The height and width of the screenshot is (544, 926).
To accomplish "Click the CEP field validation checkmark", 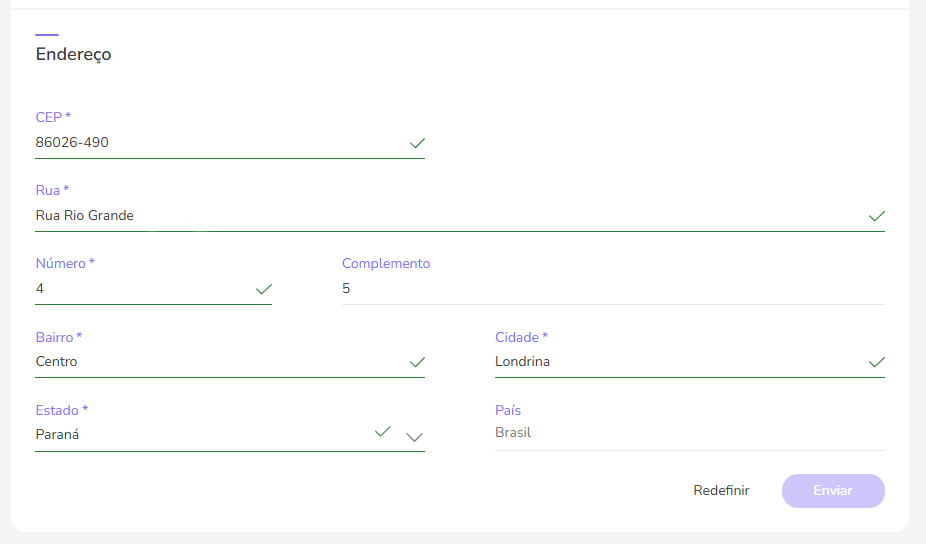I will 417,143.
